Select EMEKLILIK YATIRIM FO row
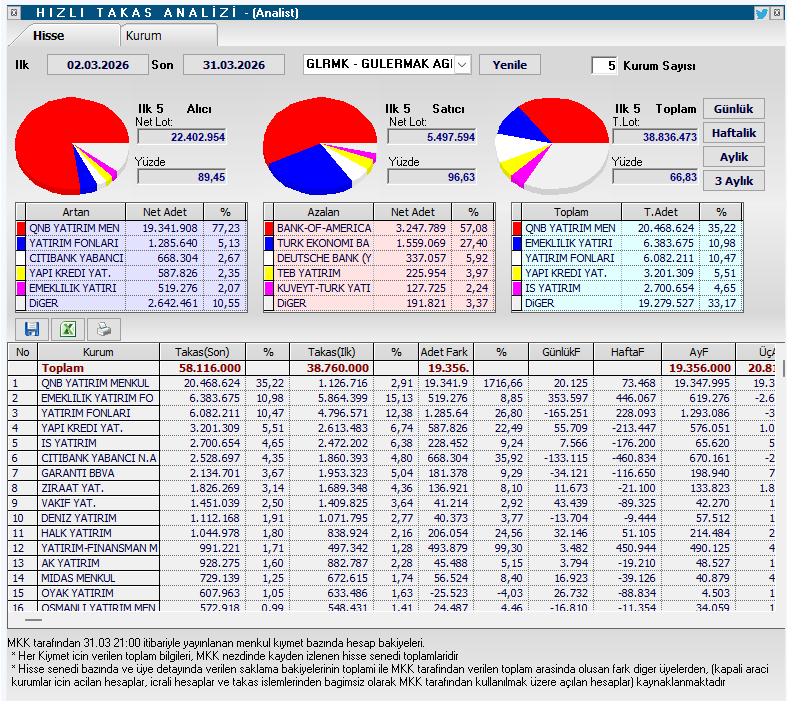 391,398
